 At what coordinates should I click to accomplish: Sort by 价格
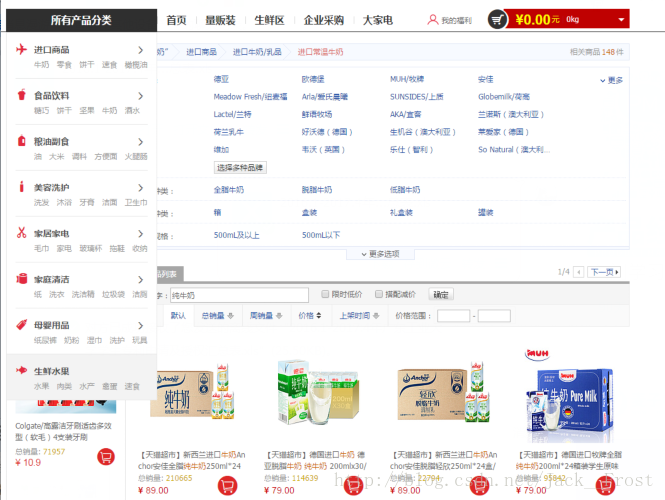(x=310, y=316)
